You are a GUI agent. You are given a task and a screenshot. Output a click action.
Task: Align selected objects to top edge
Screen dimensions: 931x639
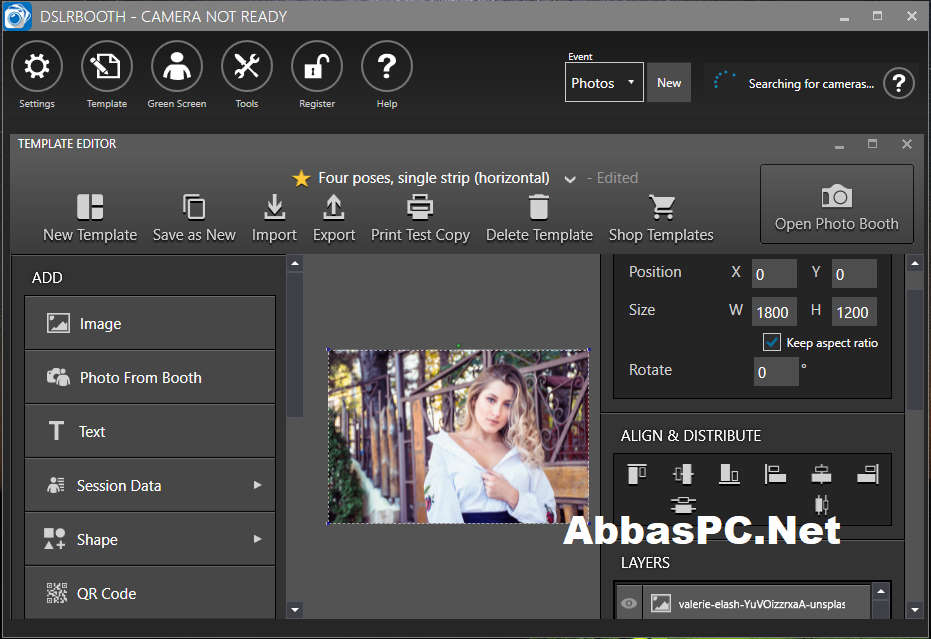click(x=637, y=474)
